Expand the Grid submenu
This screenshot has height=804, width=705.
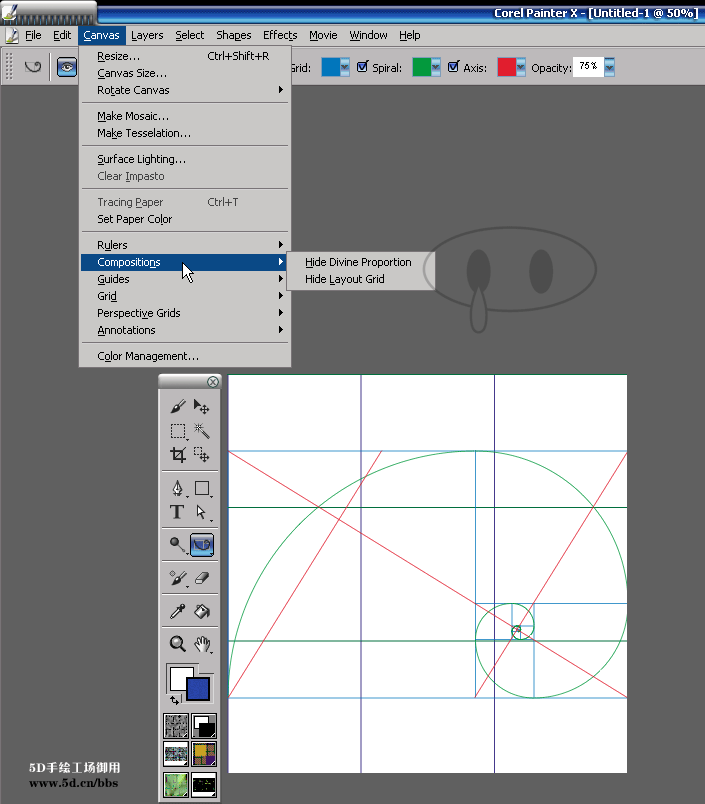186,296
